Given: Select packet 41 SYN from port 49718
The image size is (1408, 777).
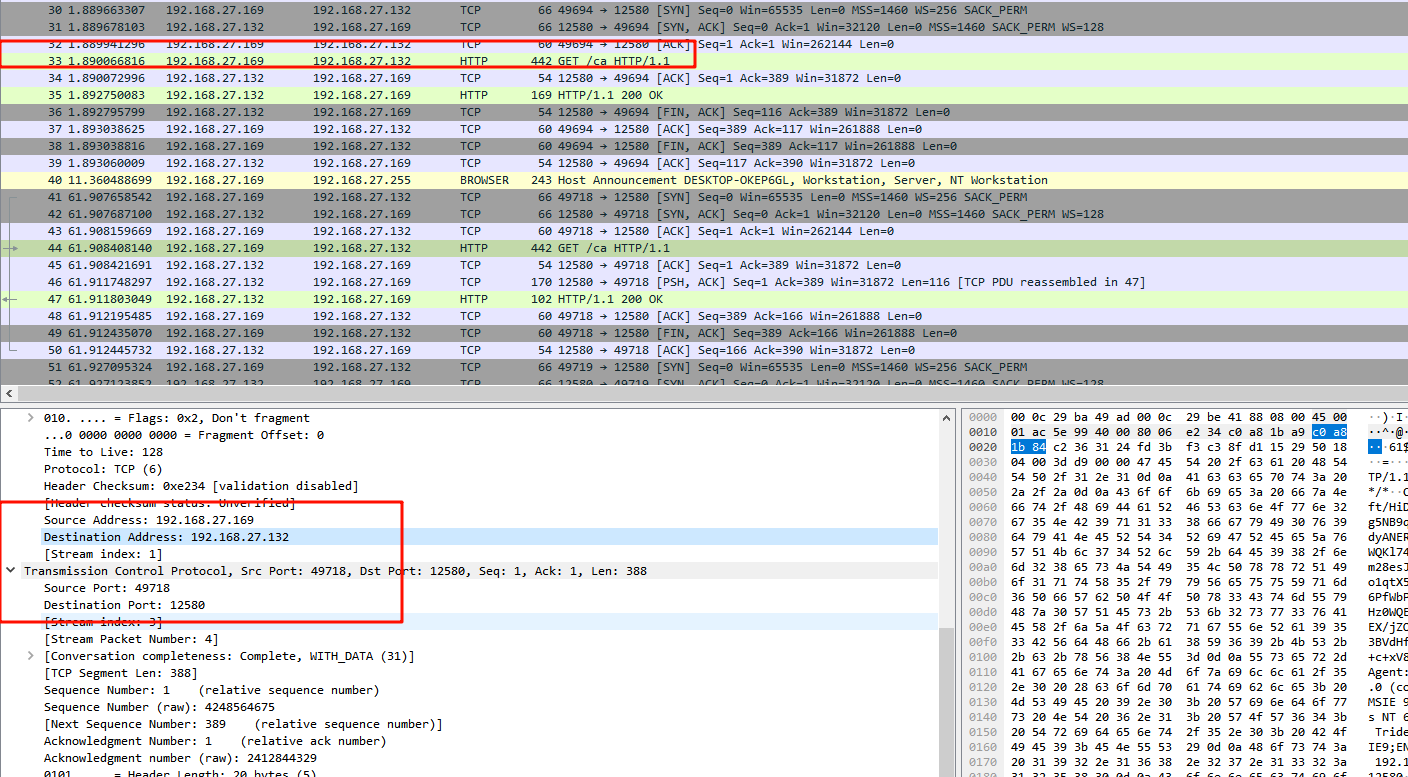Looking at the screenshot, I should pos(704,197).
